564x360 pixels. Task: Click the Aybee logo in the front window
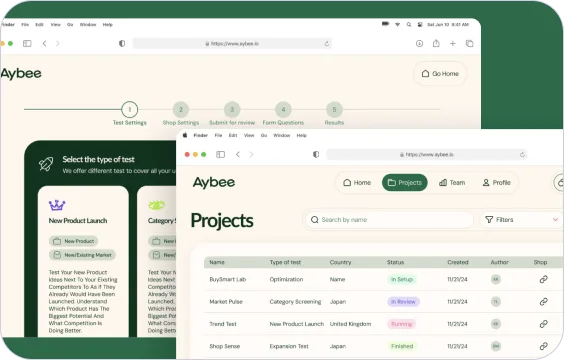tap(214, 183)
